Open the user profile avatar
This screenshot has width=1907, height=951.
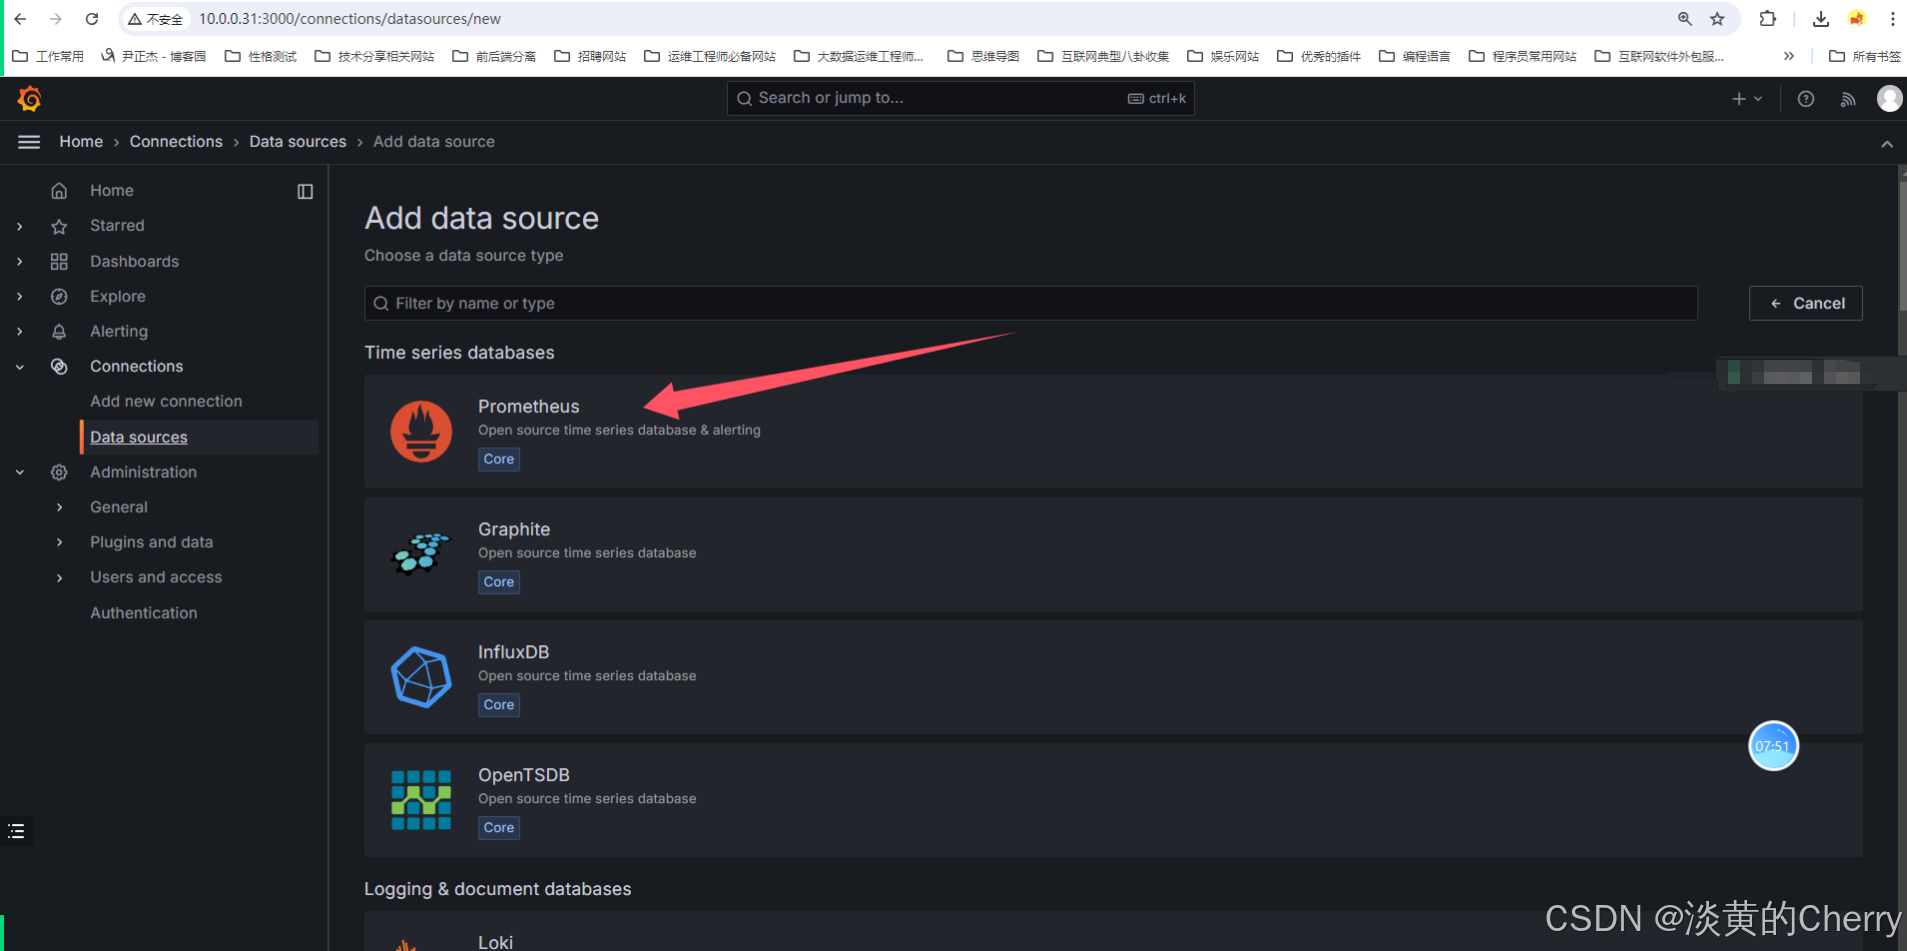[1889, 98]
